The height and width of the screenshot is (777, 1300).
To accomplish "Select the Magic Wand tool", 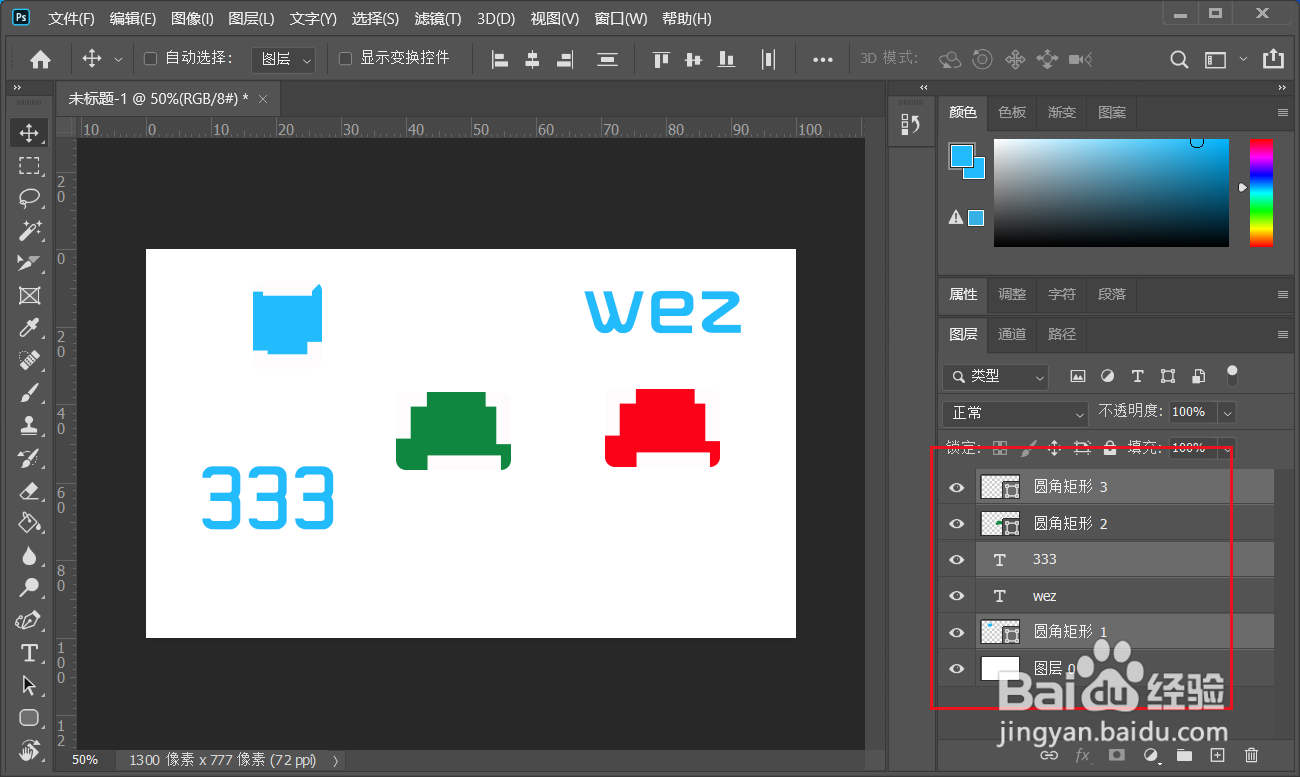I will pos(29,230).
